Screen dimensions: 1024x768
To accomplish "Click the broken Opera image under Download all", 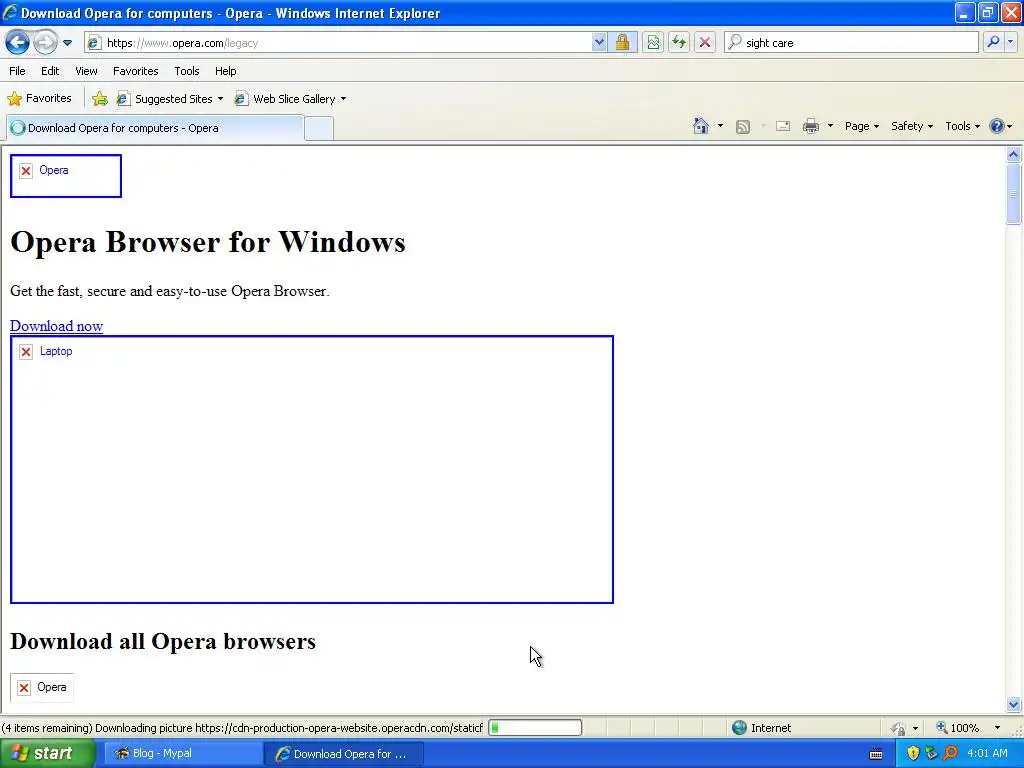I will (x=42, y=687).
